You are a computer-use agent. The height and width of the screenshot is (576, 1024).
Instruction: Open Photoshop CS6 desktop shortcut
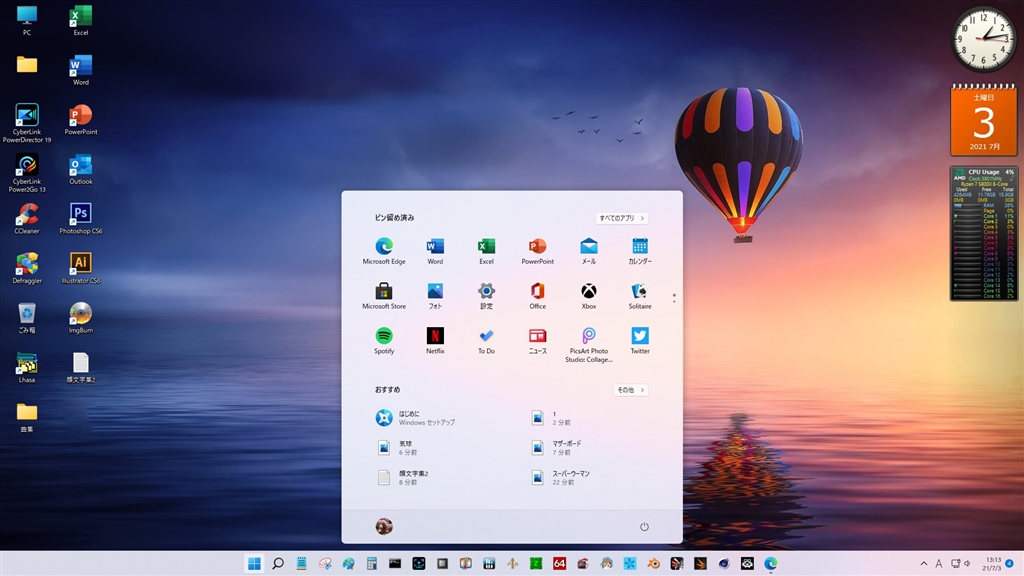81,215
